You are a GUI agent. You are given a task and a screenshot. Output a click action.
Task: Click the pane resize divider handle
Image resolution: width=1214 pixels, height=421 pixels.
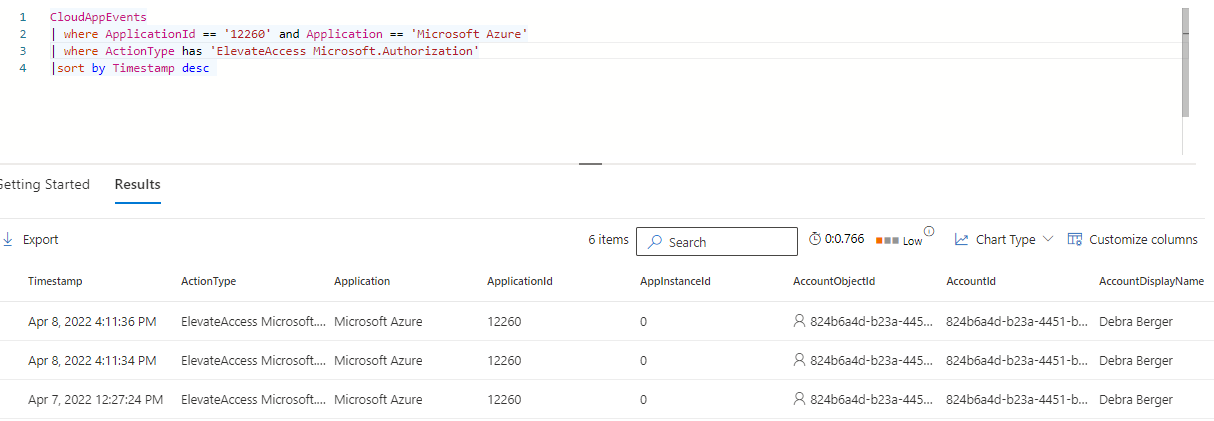[590, 163]
